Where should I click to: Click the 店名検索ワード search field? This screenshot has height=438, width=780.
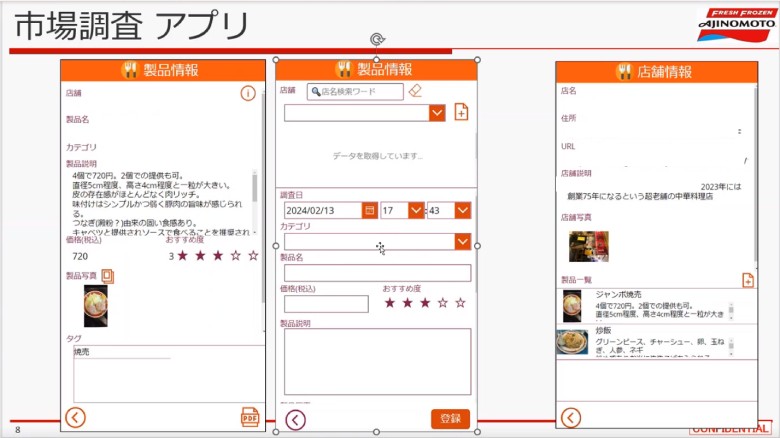click(360, 91)
